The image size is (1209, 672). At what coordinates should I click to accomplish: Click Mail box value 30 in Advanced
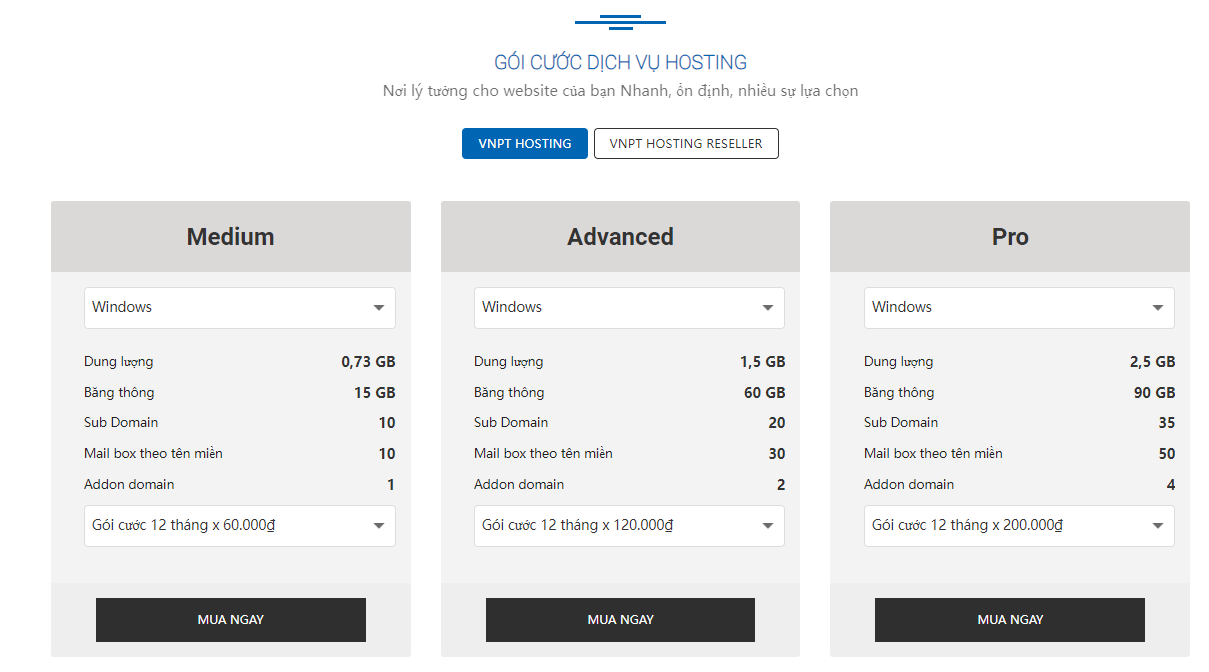[x=776, y=454]
